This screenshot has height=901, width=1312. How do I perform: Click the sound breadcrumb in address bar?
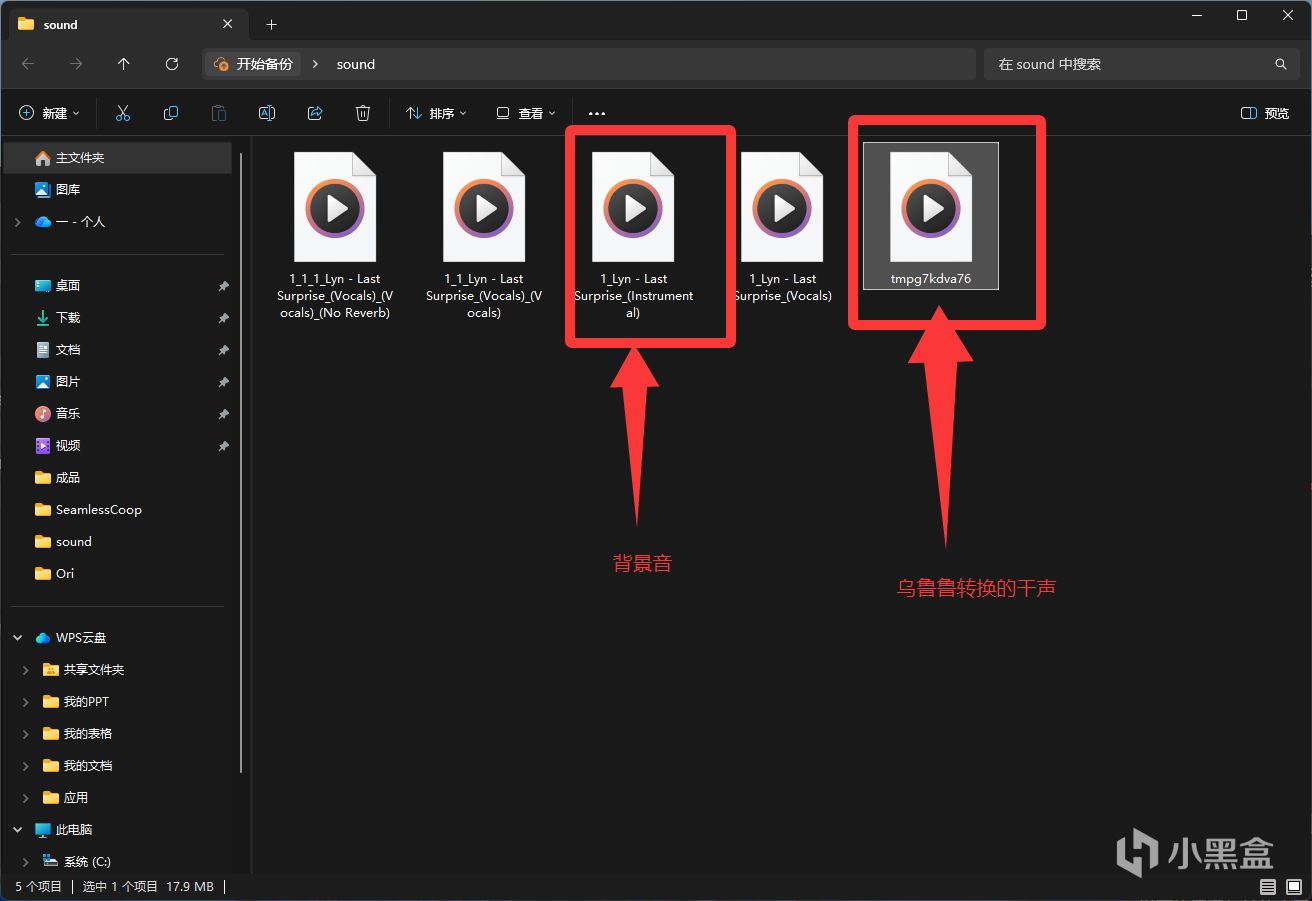(x=355, y=64)
